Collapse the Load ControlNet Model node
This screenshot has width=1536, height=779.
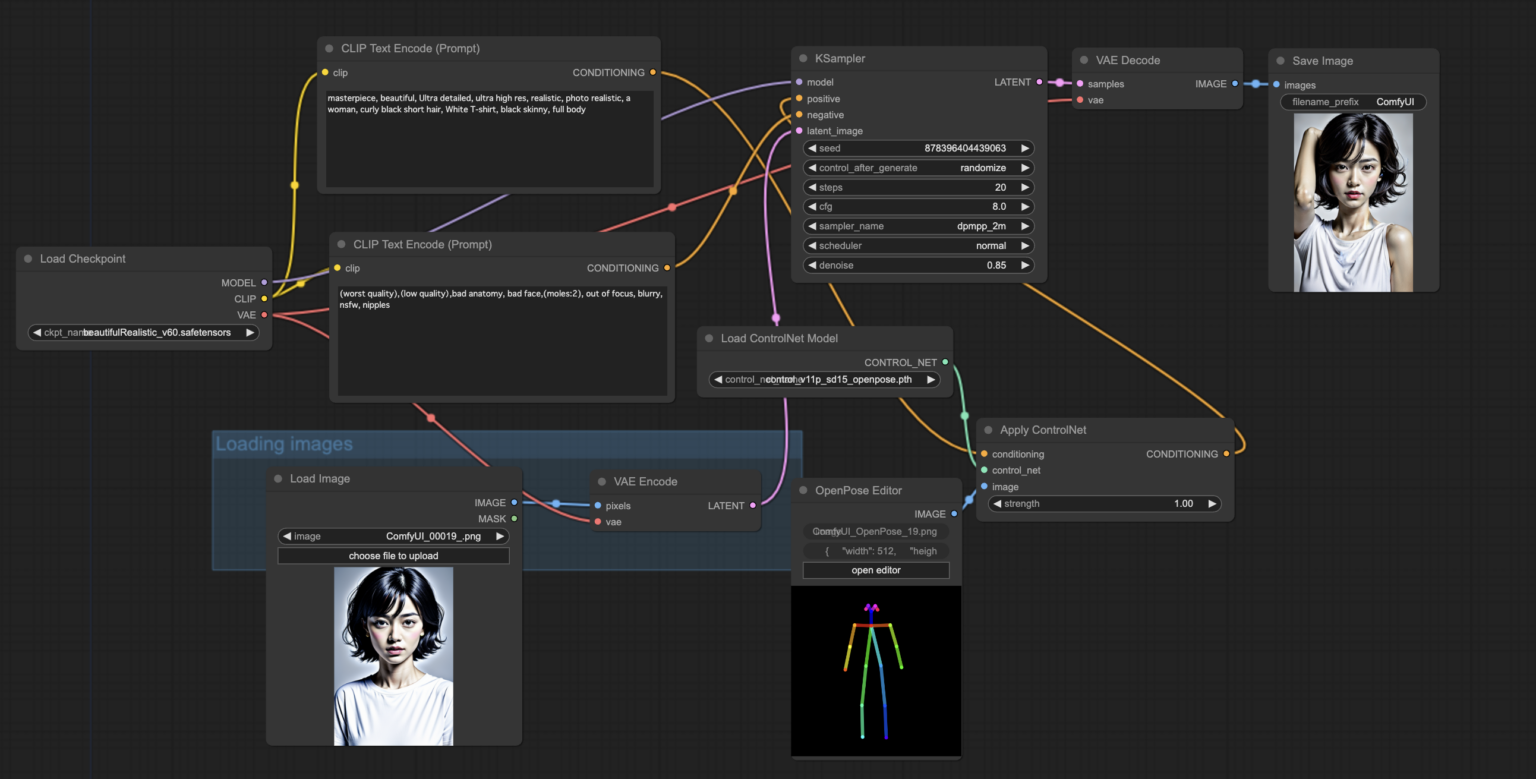pyautogui.click(x=709, y=339)
